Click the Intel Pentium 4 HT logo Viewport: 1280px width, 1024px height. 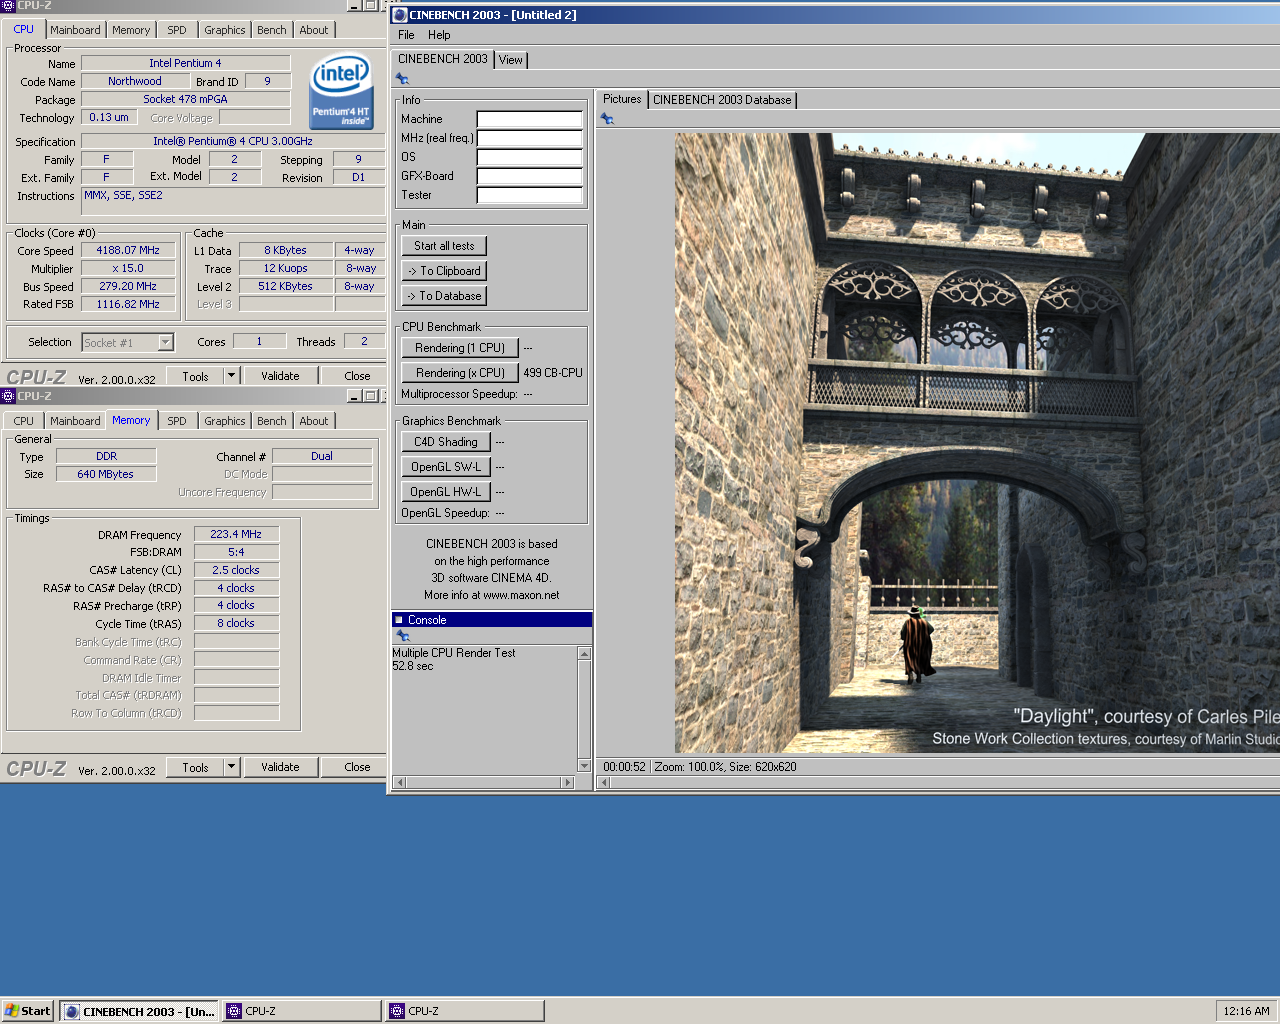pos(341,91)
